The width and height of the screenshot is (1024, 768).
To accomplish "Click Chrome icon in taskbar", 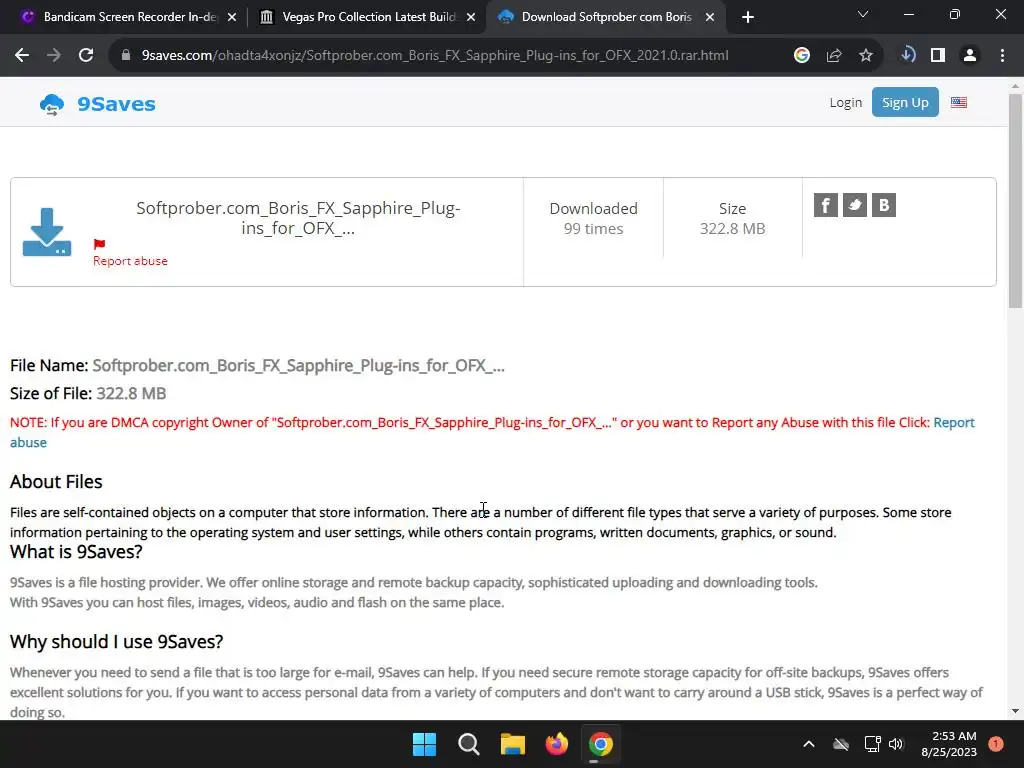I will [600, 744].
